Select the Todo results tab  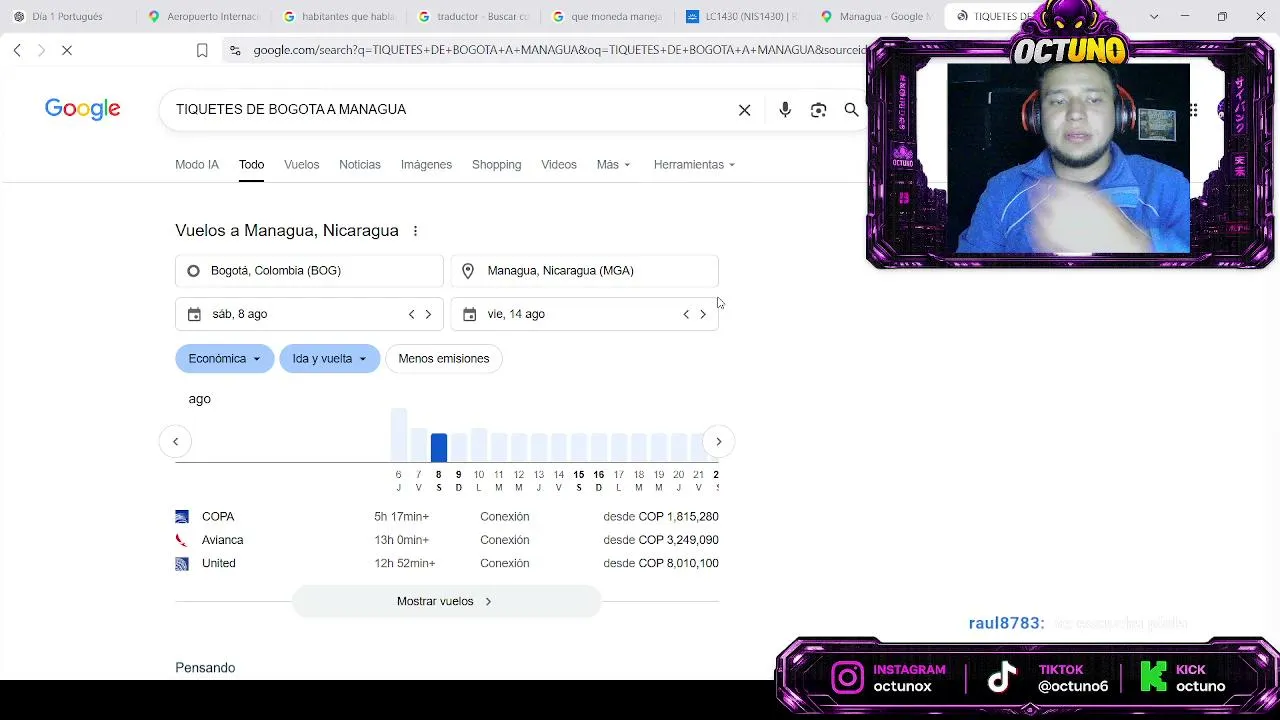(251, 165)
